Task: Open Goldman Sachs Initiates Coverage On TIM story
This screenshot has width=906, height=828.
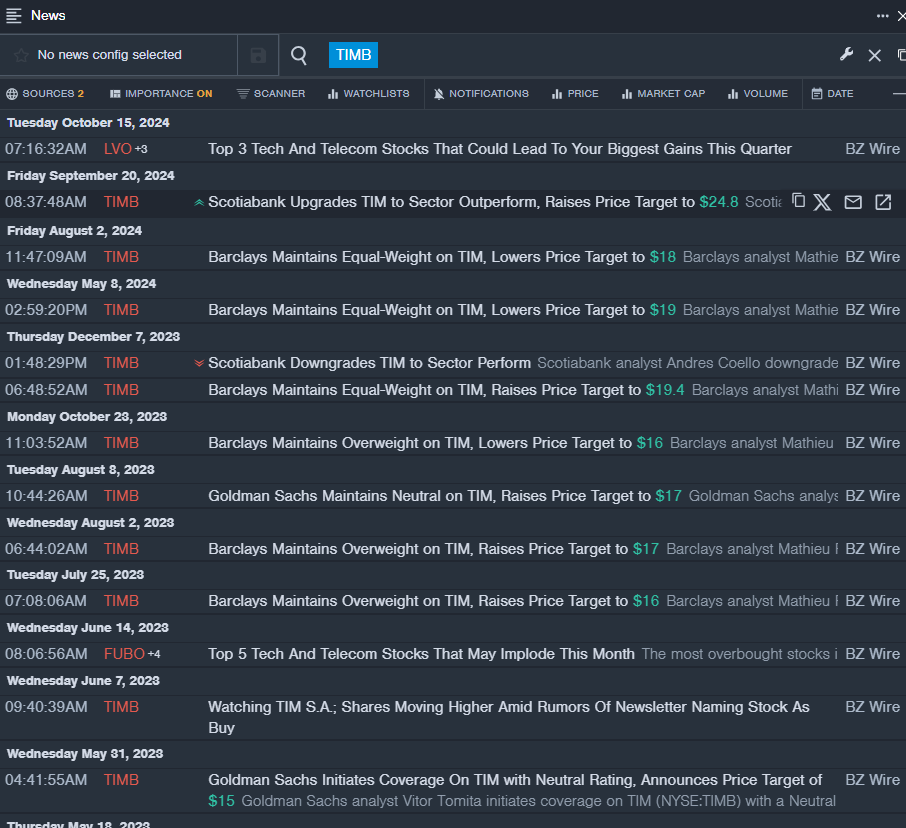Action: tap(515, 780)
